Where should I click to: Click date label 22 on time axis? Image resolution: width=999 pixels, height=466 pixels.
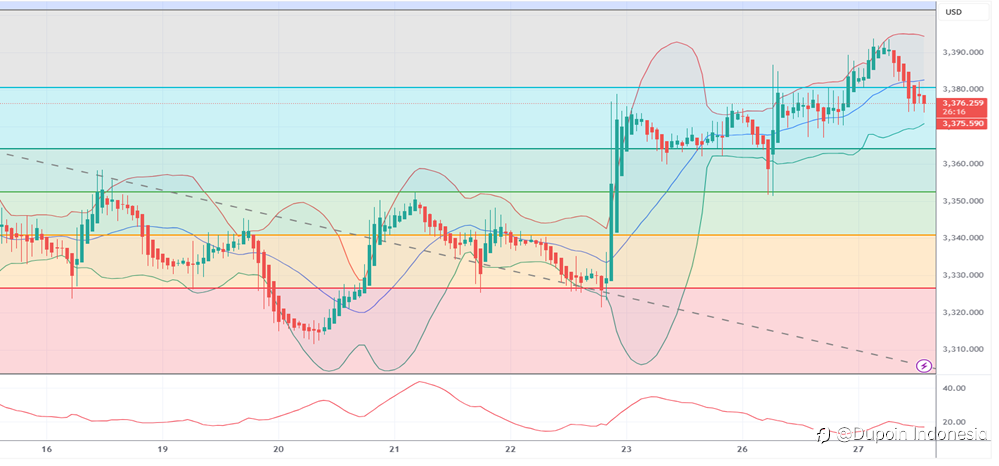tap(510, 449)
